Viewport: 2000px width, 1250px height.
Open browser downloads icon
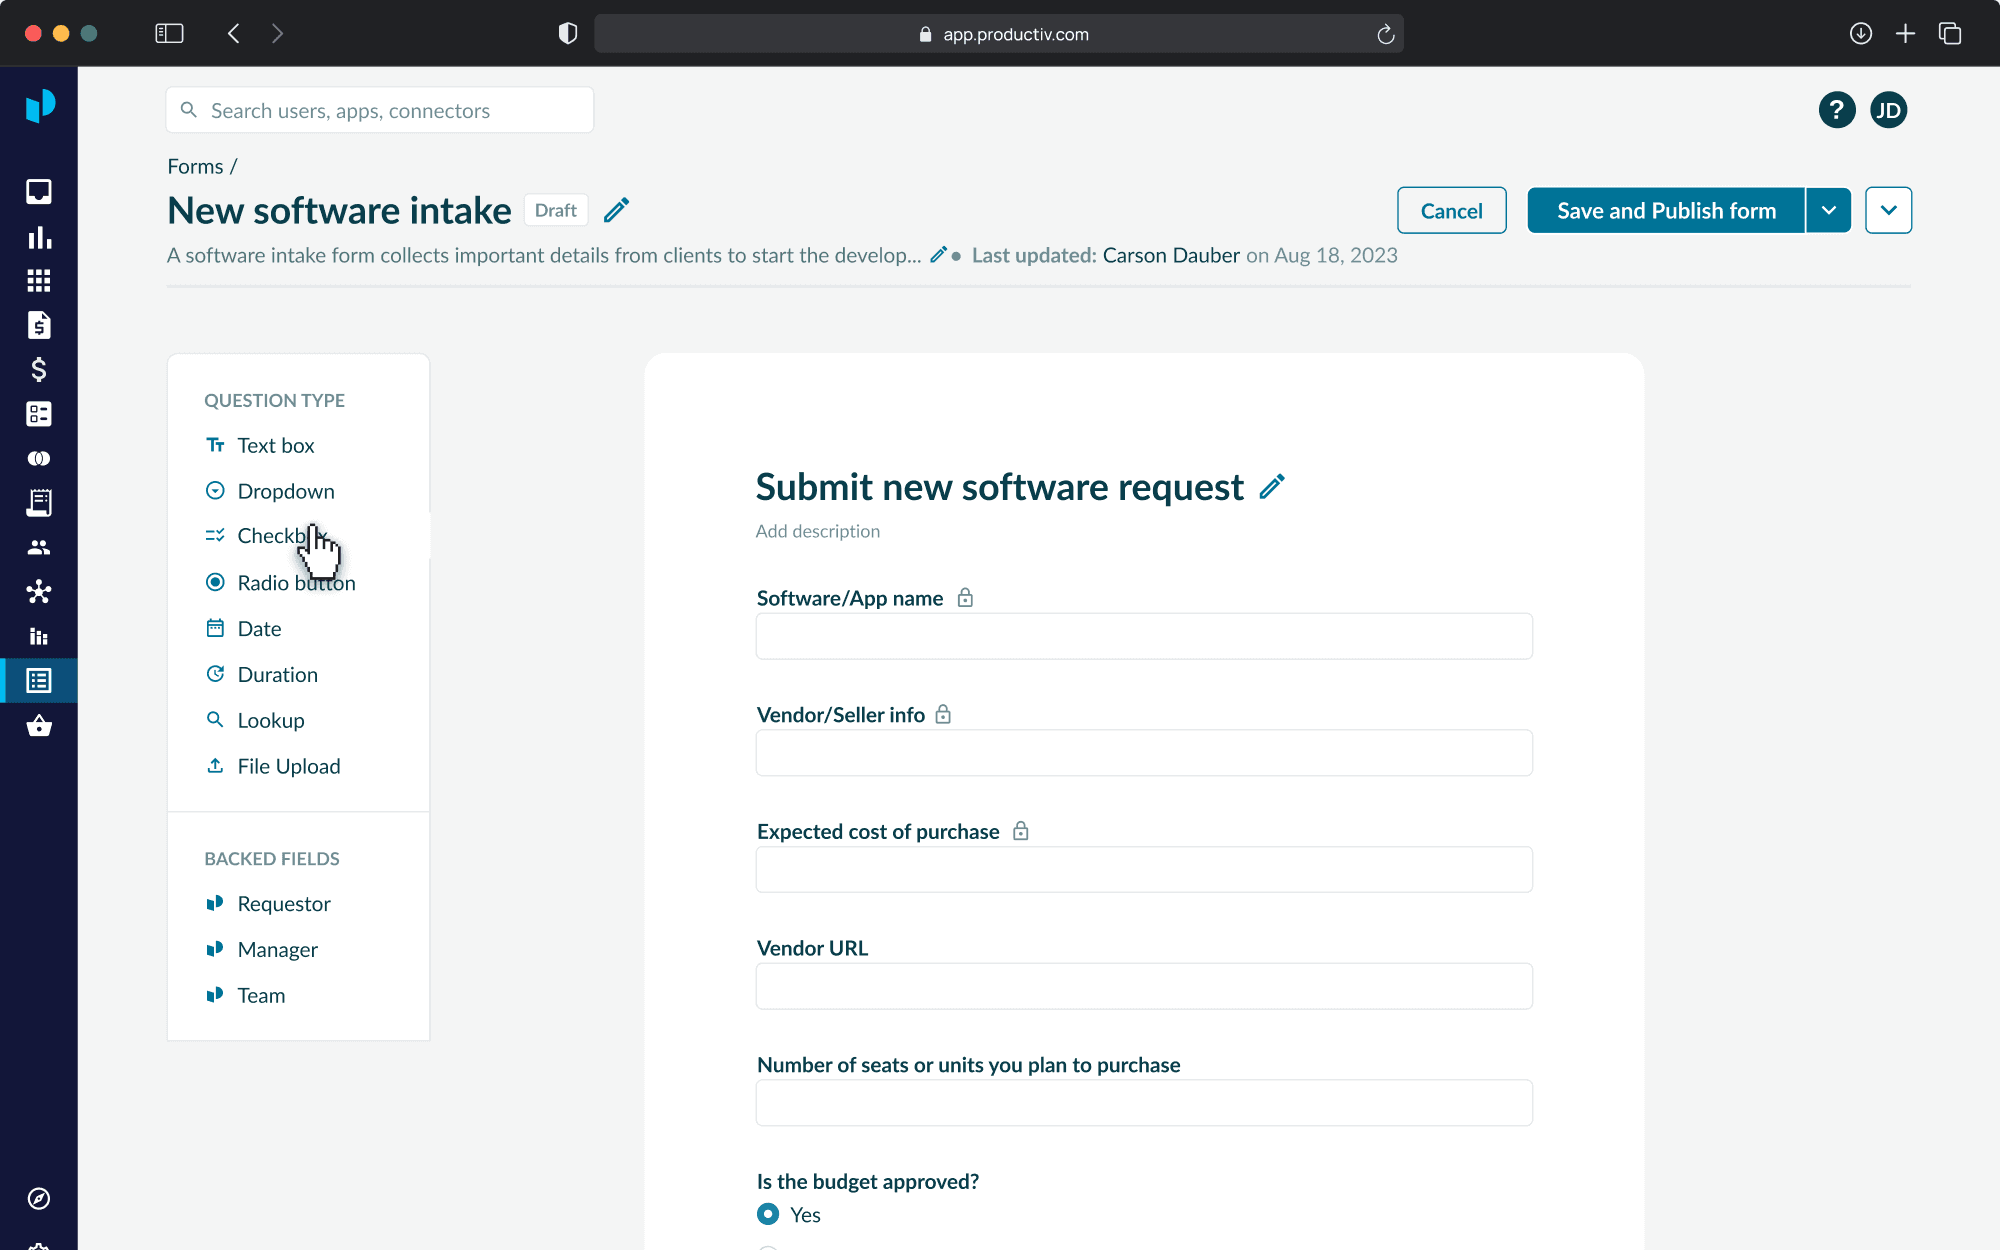point(1861,34)
